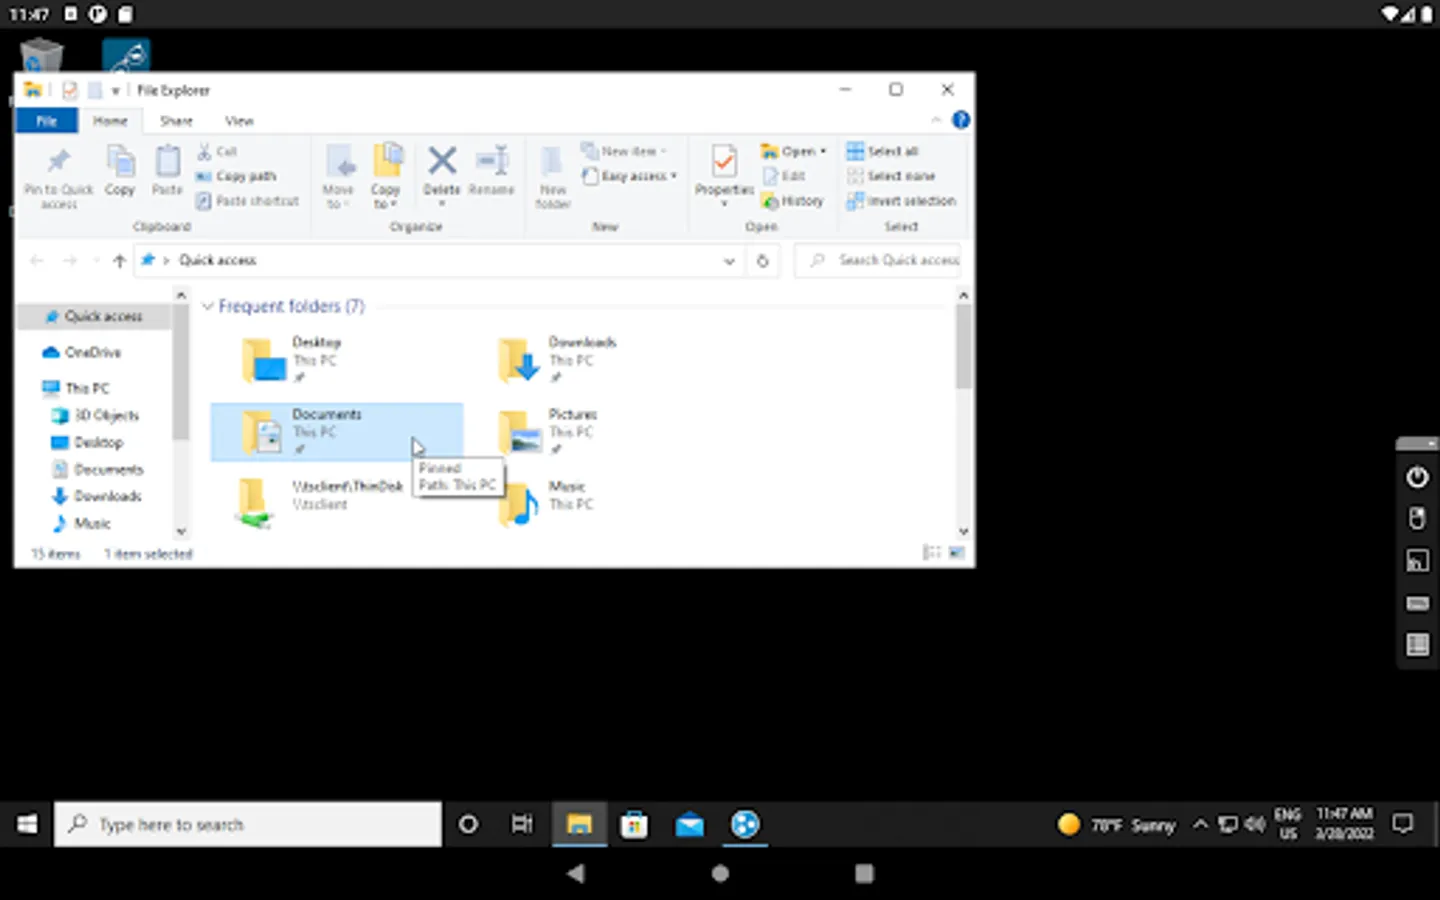
Task: Collapse the Frequent folders section
Action: 208,306
